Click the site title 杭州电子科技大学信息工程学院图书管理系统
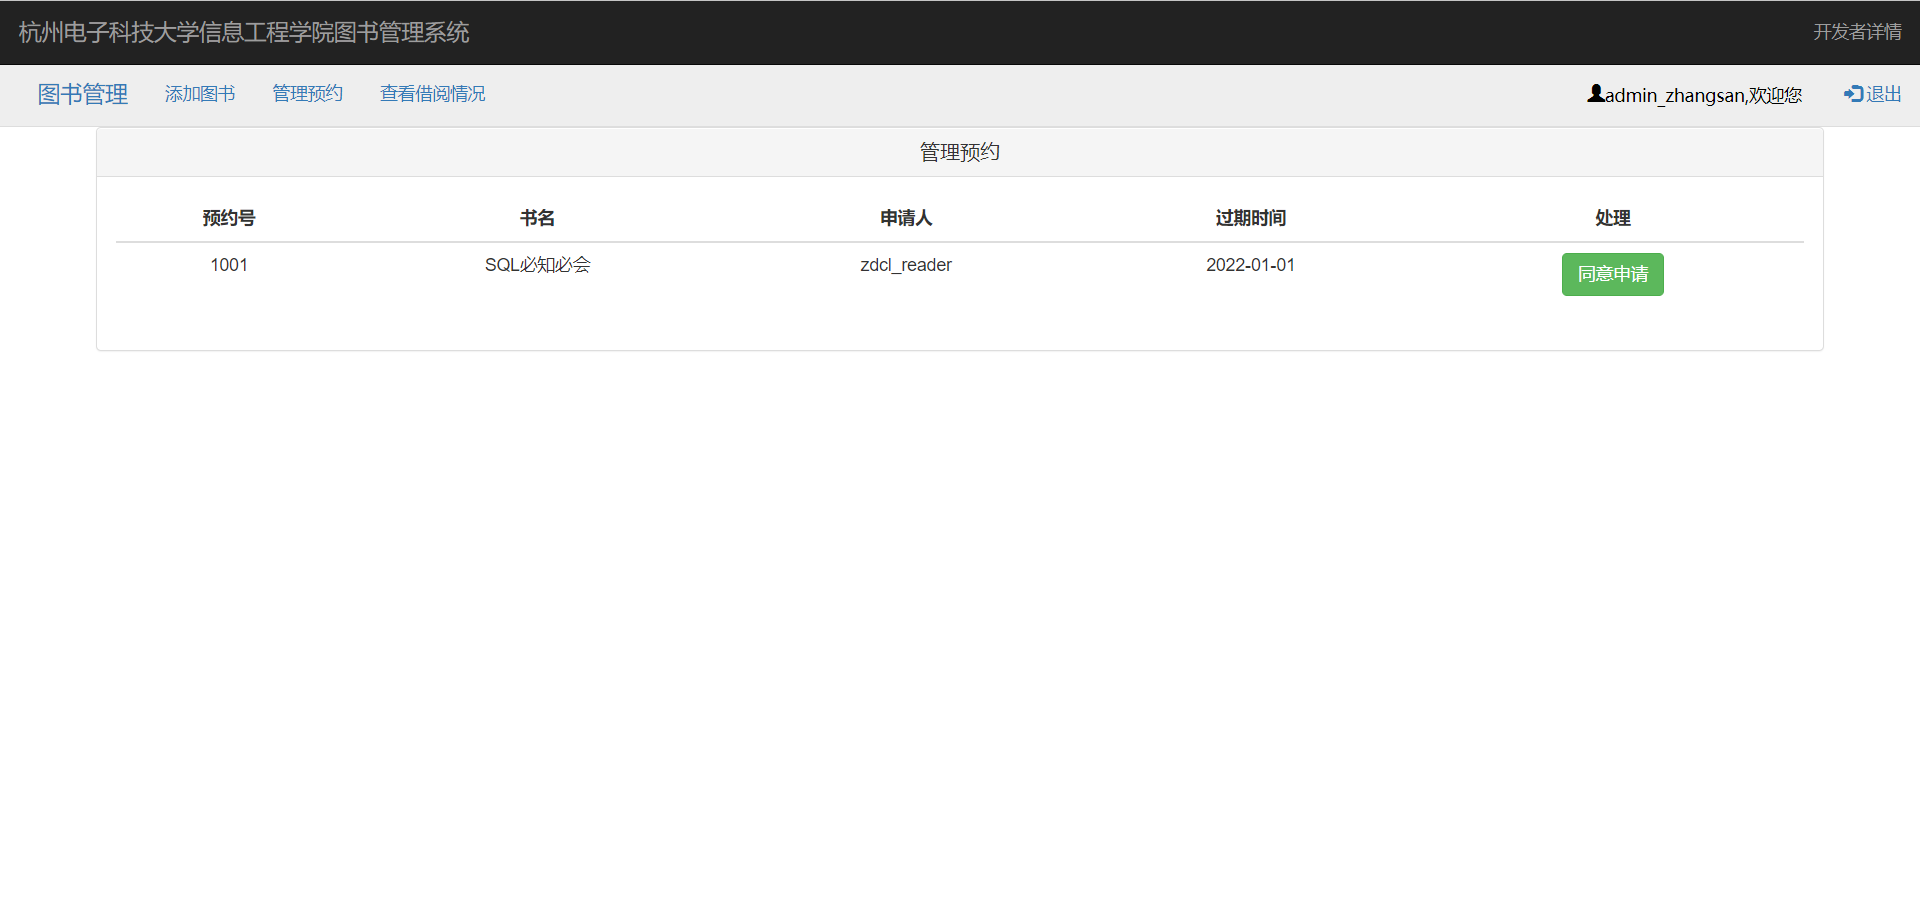 244,32
